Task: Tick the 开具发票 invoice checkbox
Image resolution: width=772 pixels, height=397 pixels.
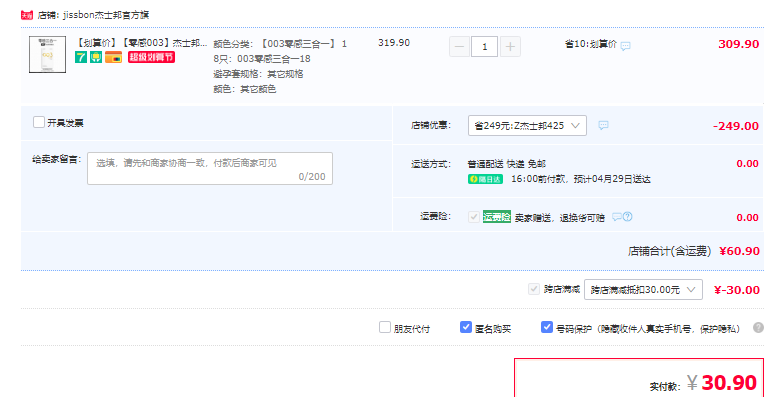Action: 39,122
